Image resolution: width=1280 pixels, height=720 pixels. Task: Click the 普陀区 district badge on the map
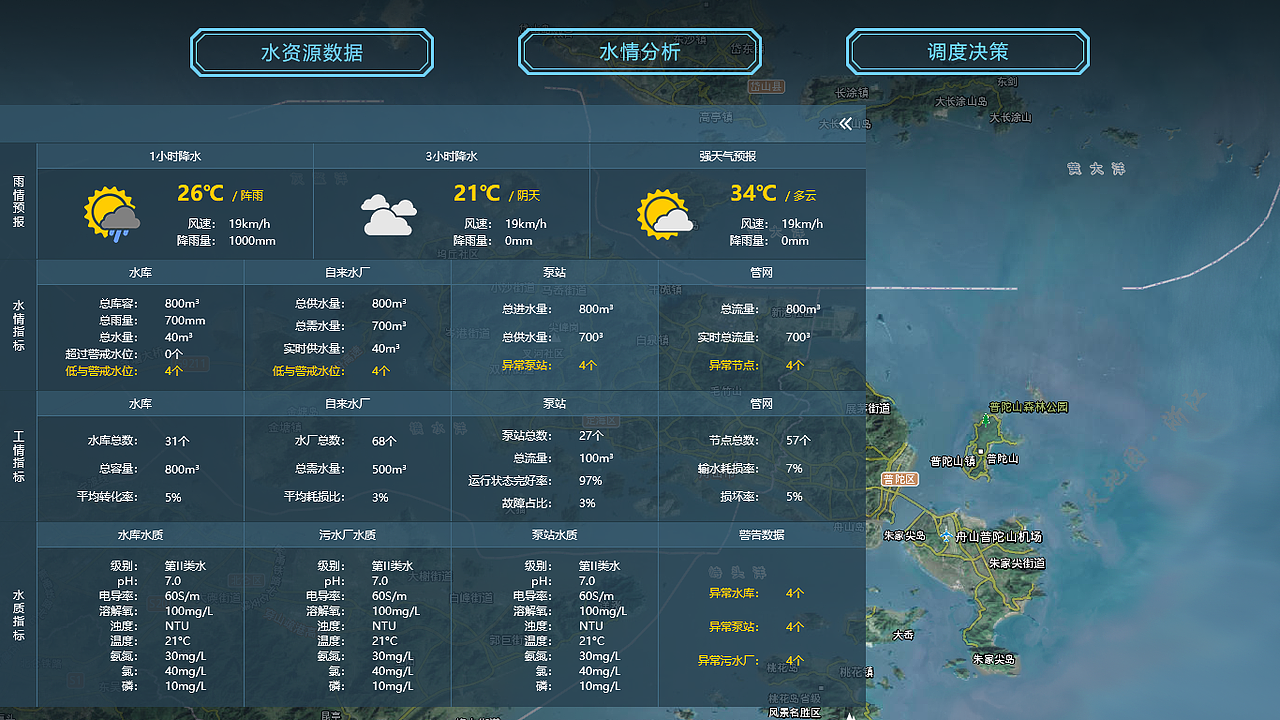coord(899,479)
